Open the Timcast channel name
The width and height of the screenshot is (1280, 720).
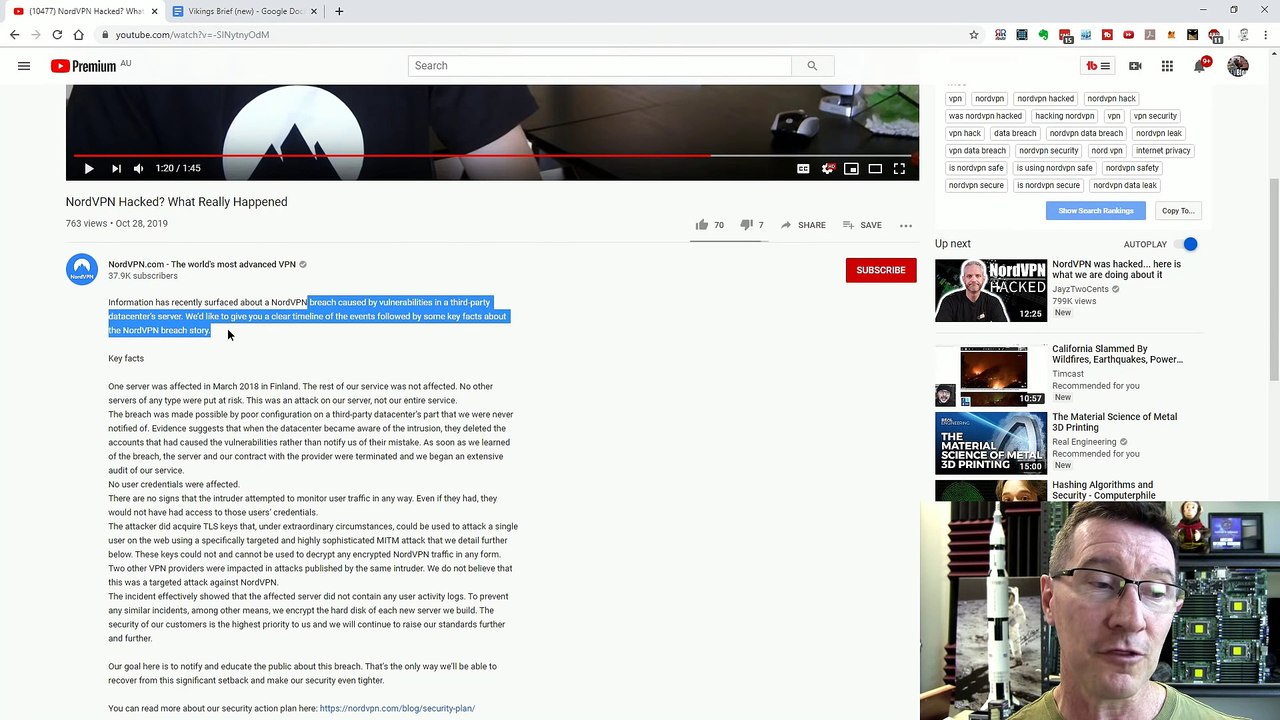click(1068, 374)
